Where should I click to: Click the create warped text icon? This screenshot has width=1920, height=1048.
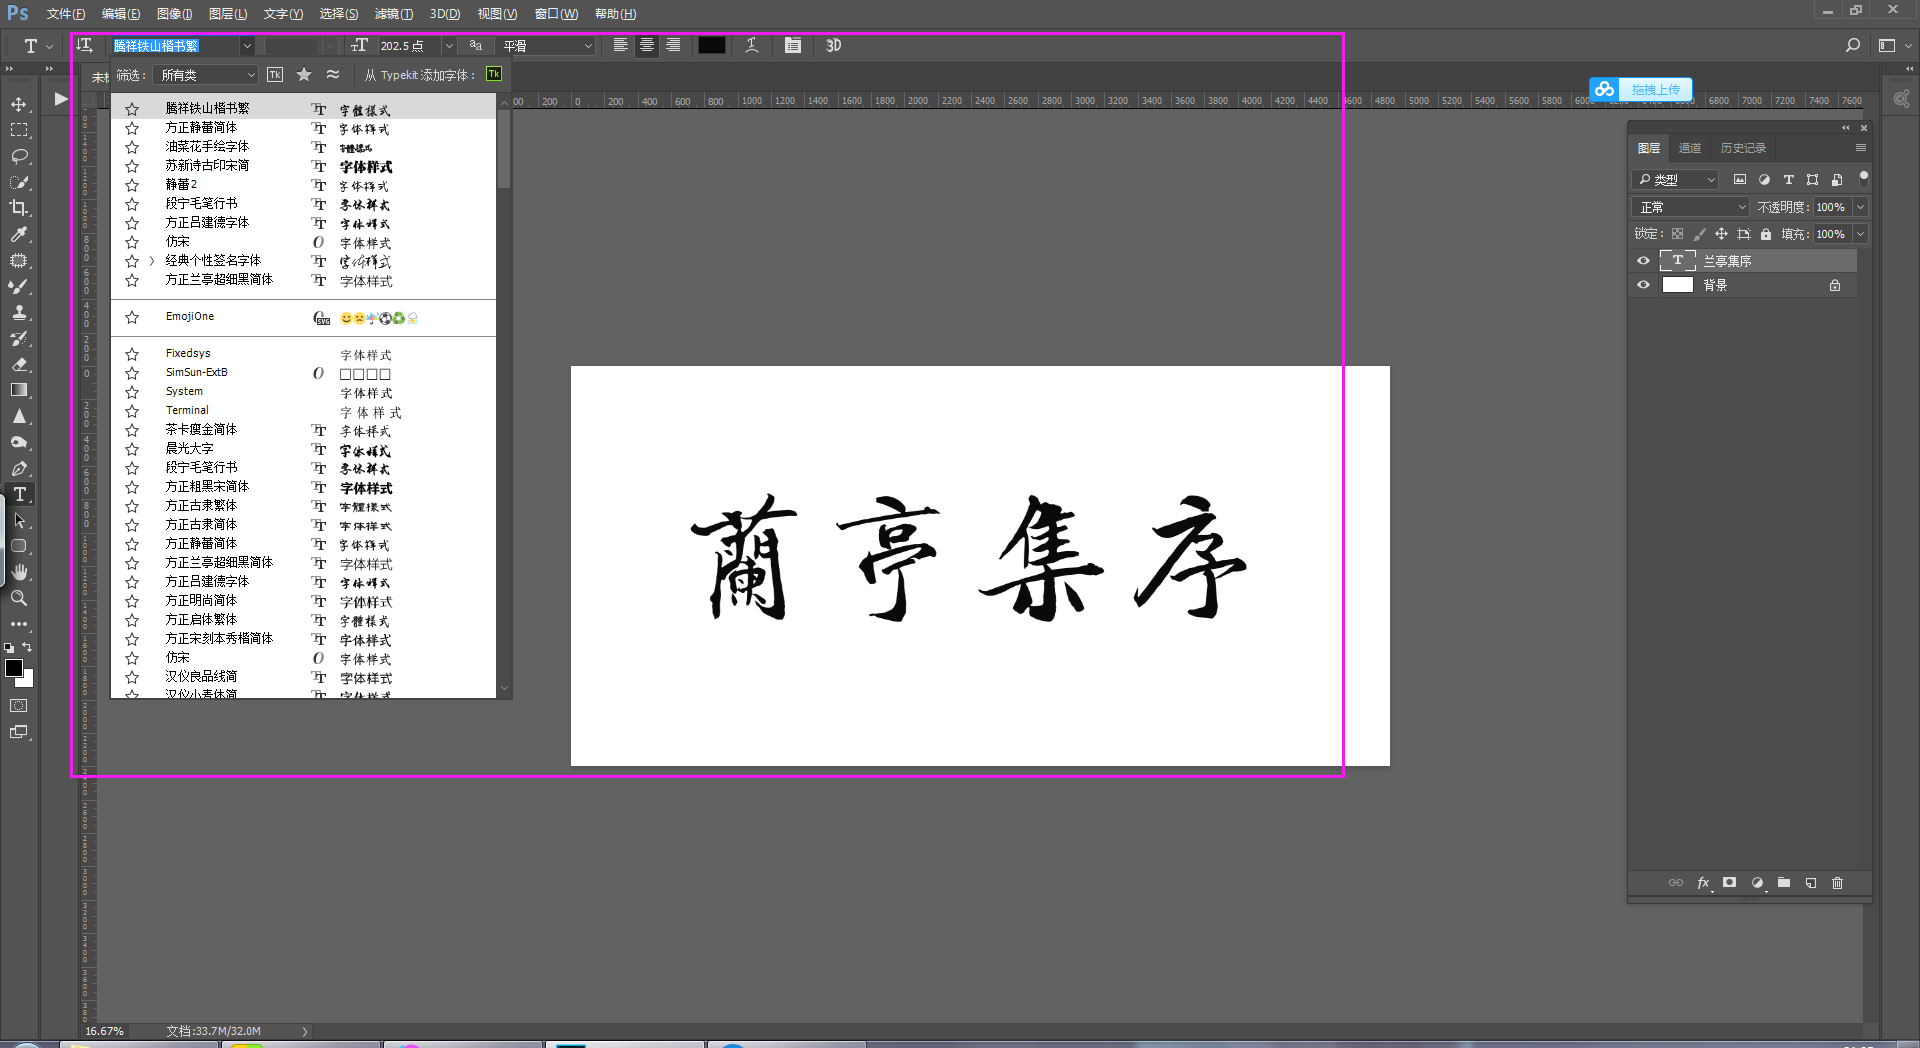752,45
